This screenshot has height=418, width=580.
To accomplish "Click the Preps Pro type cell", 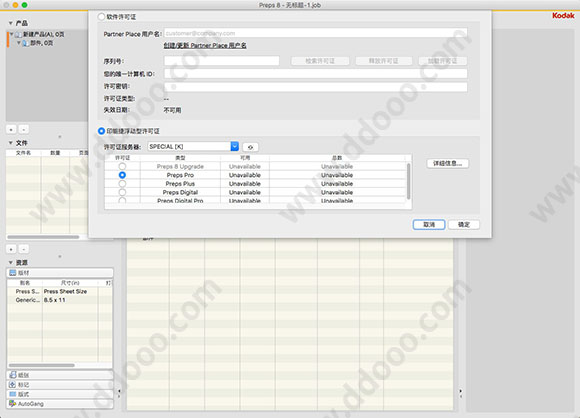I will [x=180, y=175].
